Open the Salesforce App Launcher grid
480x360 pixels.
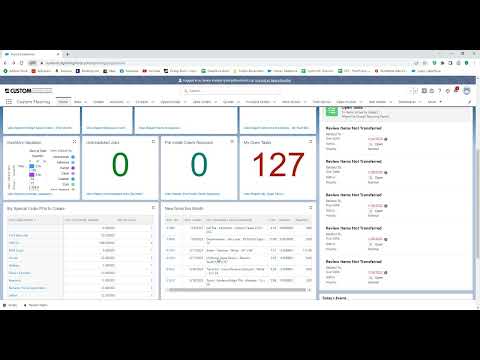(x=9, y=102)
